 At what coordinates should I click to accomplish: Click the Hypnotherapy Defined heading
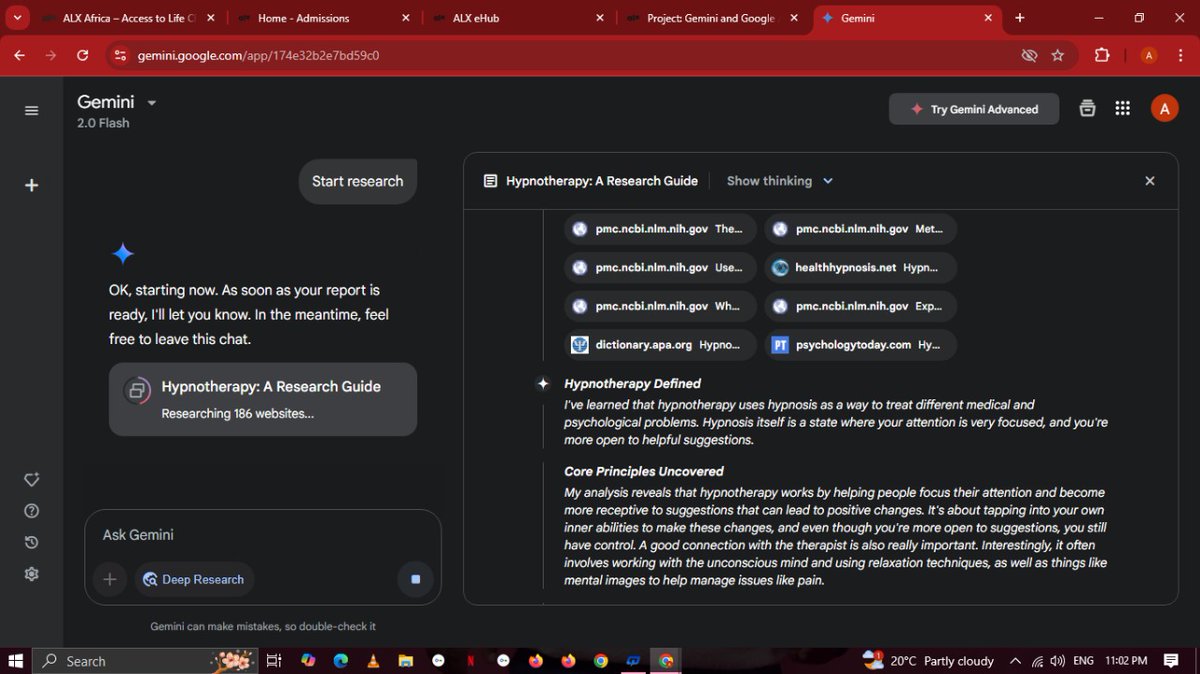(x=632, y=383)
